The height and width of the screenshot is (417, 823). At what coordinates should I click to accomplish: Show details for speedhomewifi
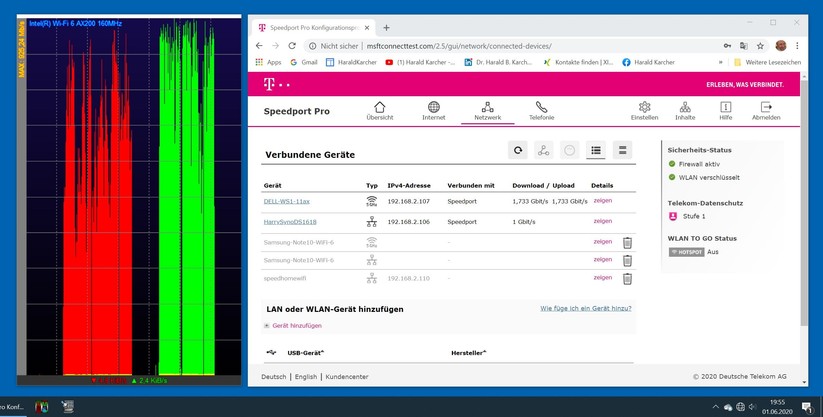point(603,277)
